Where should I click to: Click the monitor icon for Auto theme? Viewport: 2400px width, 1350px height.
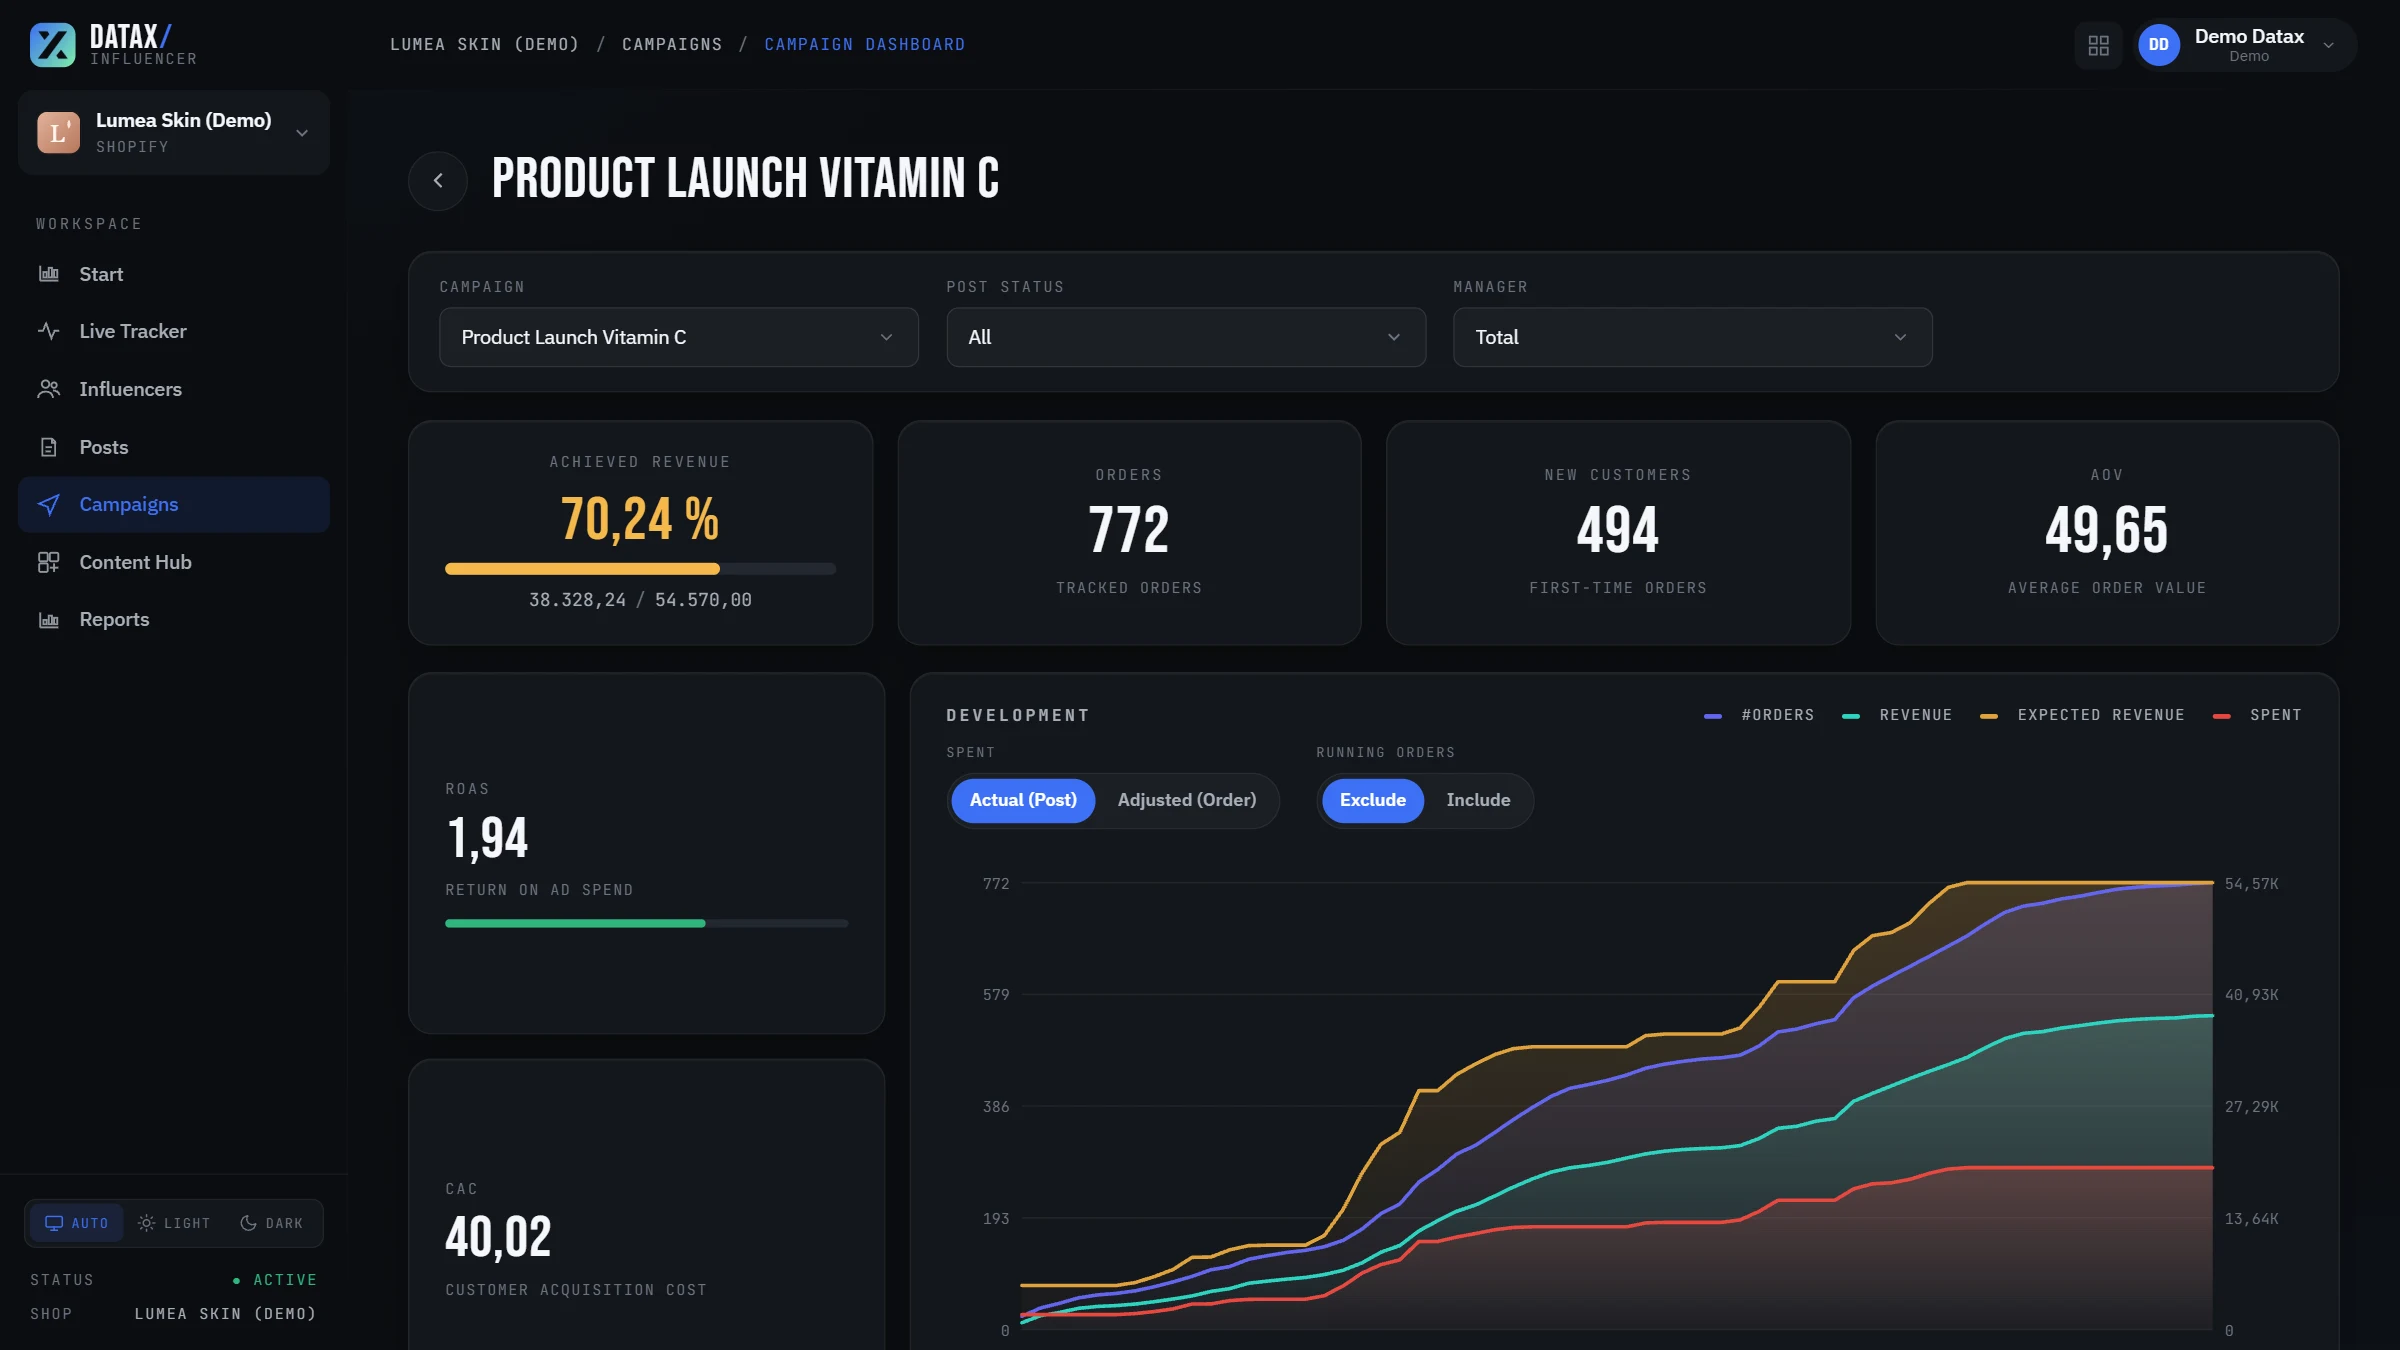54,1223
